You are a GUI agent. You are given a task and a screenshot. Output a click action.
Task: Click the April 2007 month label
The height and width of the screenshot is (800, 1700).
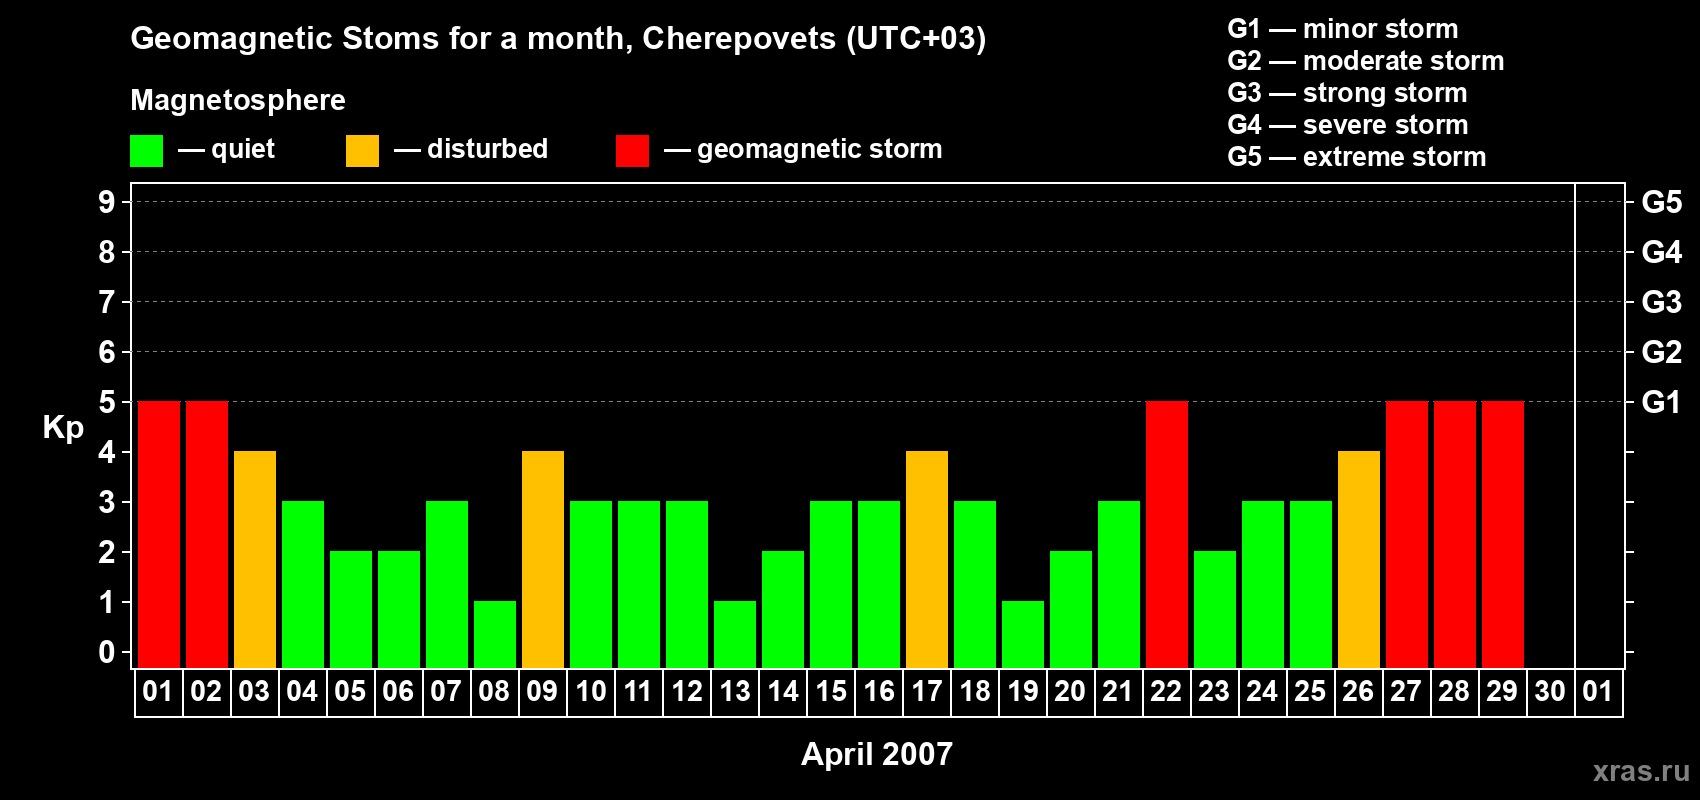click(876, 754)
